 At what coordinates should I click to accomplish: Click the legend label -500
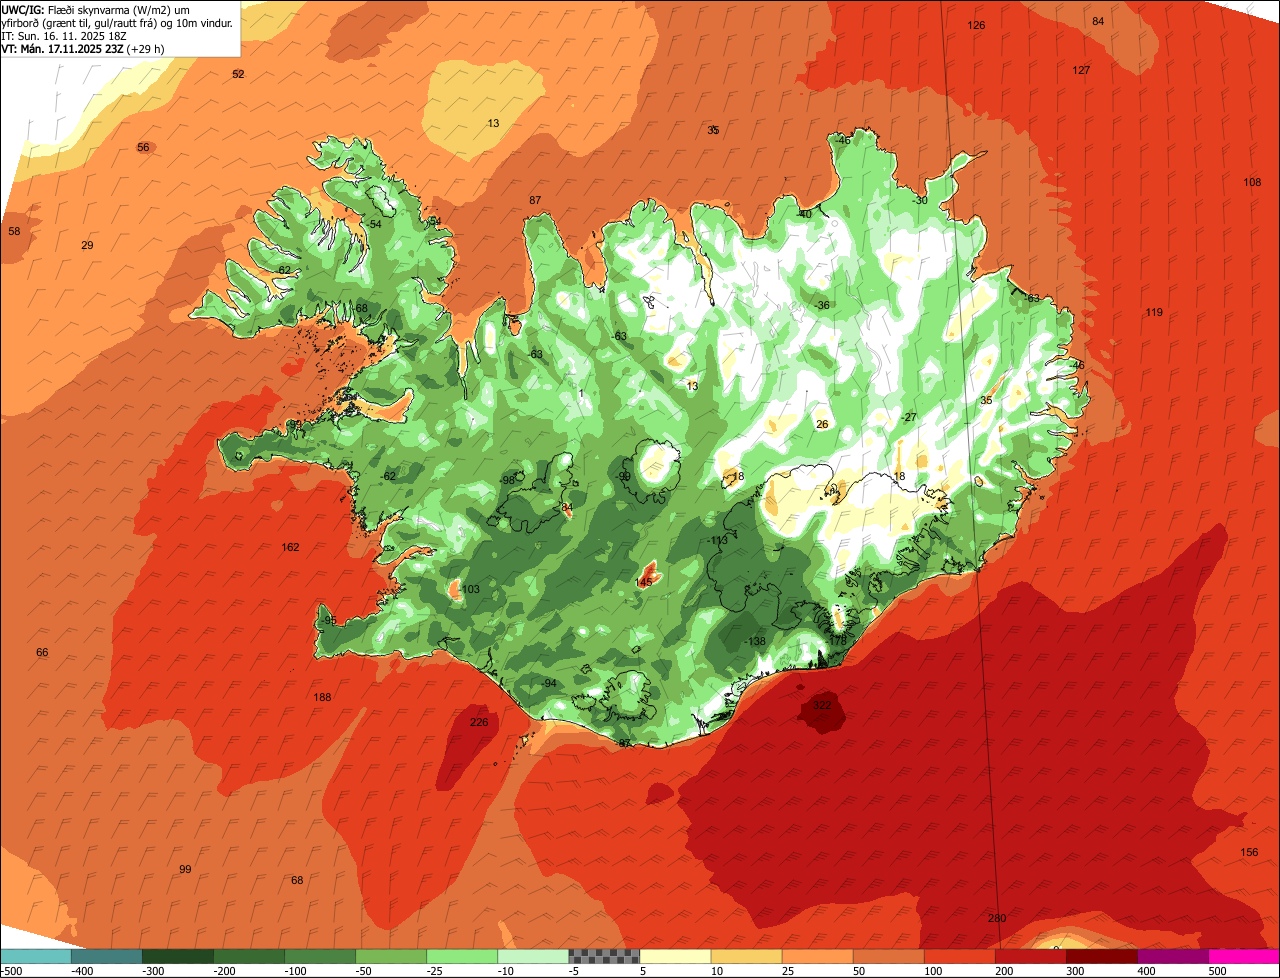[12, 970]
